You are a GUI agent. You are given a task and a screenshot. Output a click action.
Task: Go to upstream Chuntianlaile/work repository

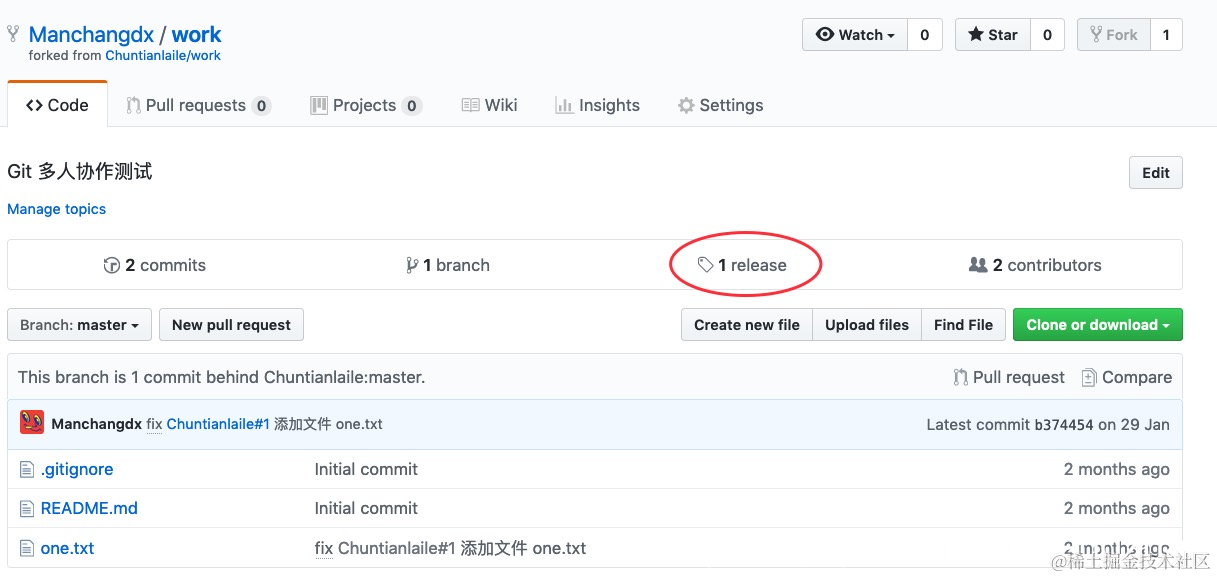pos(163,56)
